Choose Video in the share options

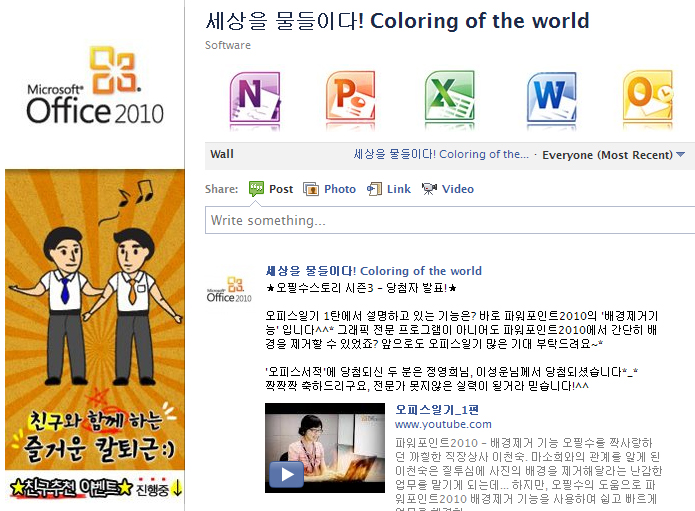pos(458,189)
